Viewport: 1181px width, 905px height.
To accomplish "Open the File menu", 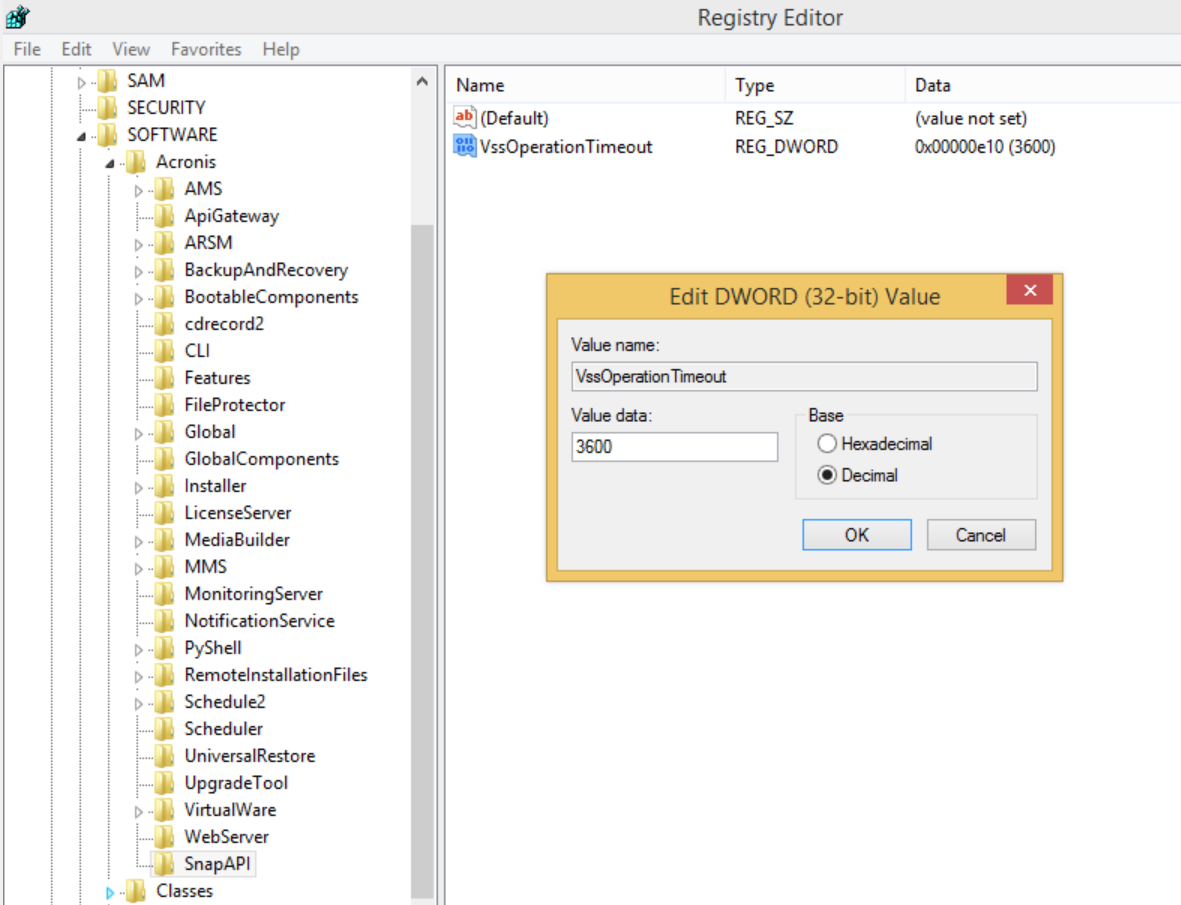I will click(x=27, y=49).
